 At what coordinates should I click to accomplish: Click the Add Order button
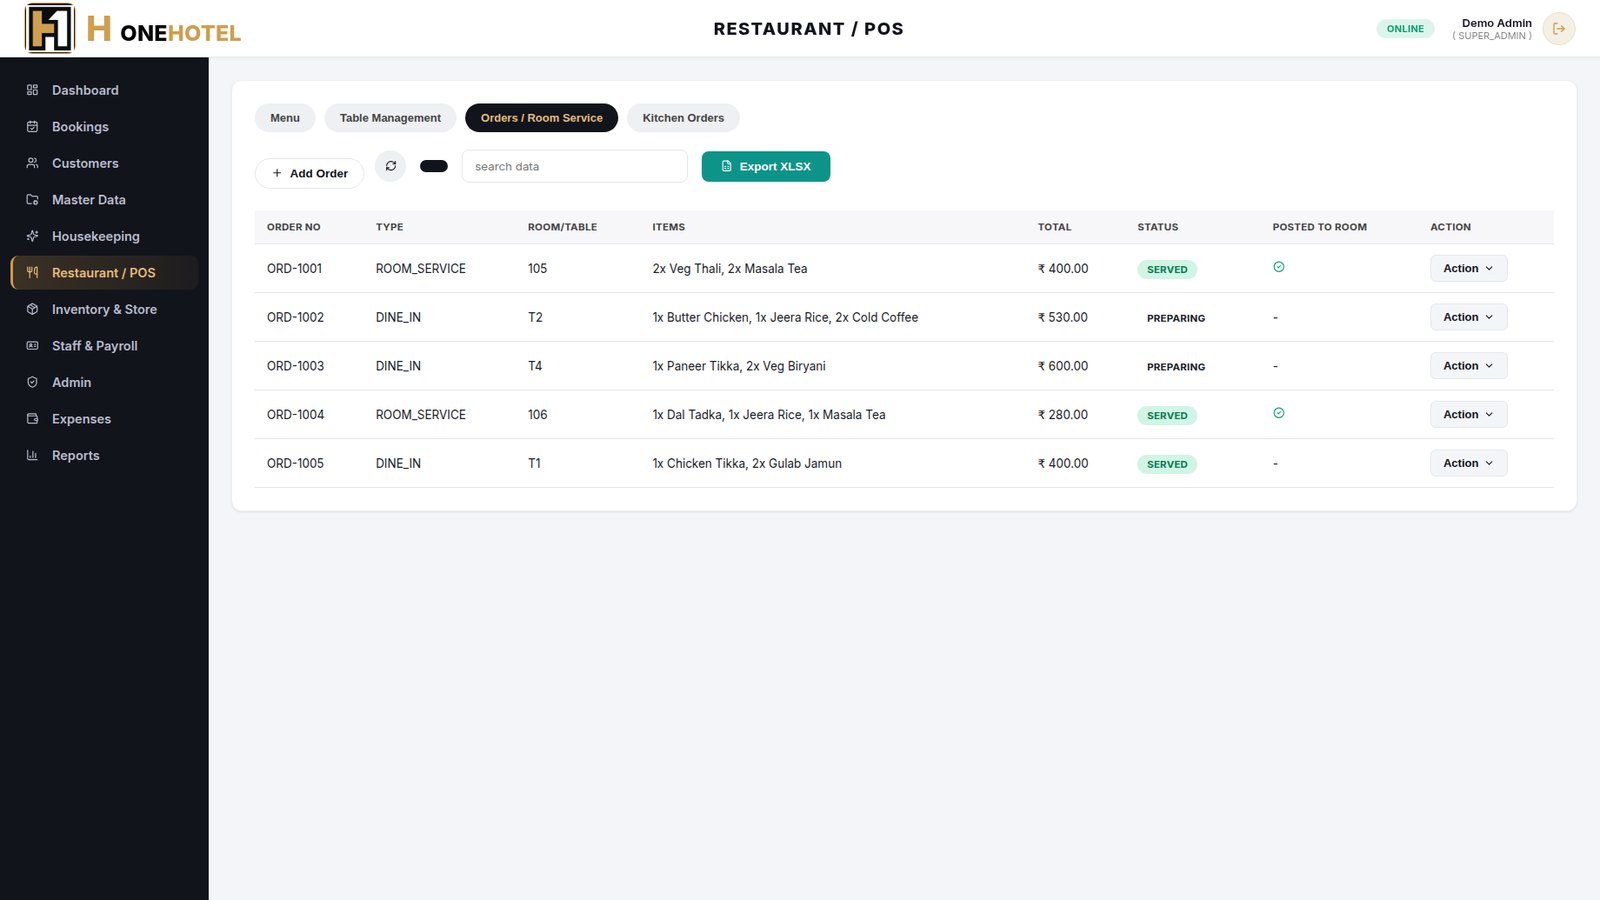point(309,173)
